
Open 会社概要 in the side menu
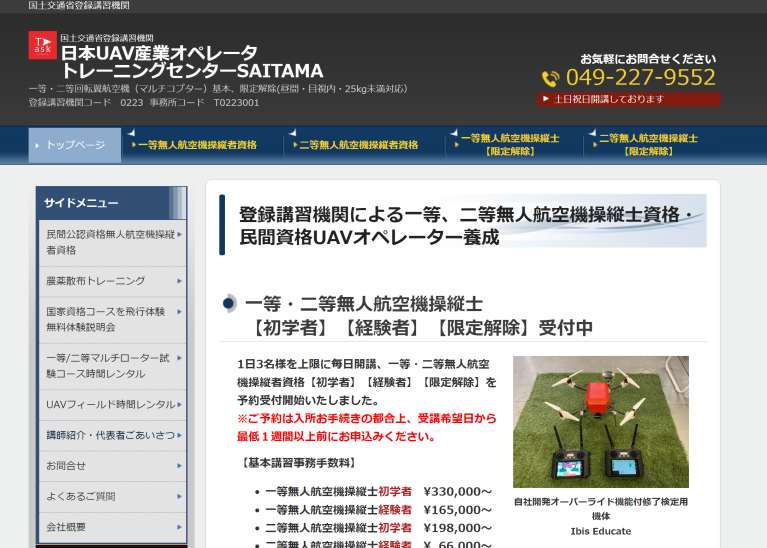pos(113,527)
